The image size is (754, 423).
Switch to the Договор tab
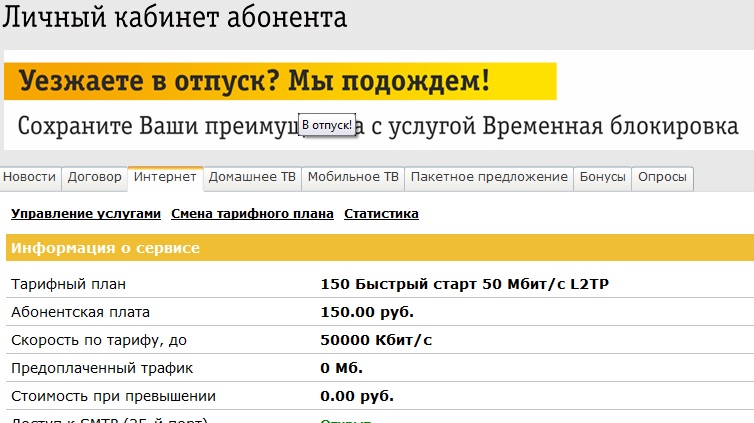pos(94,178)
